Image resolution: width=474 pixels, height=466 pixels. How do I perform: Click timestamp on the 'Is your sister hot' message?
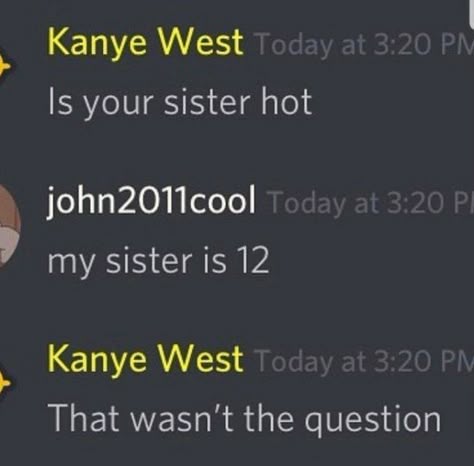coord(364,45)
